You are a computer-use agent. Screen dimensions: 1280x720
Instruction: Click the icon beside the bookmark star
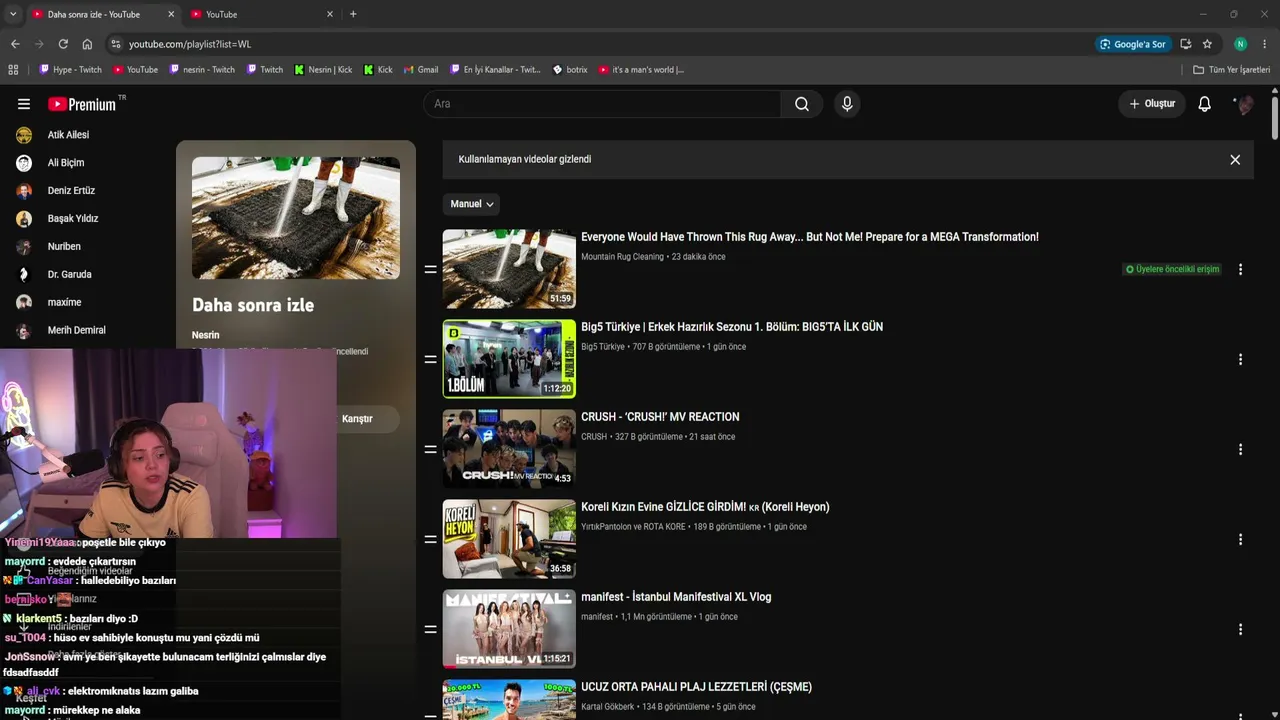point(1185,44)
